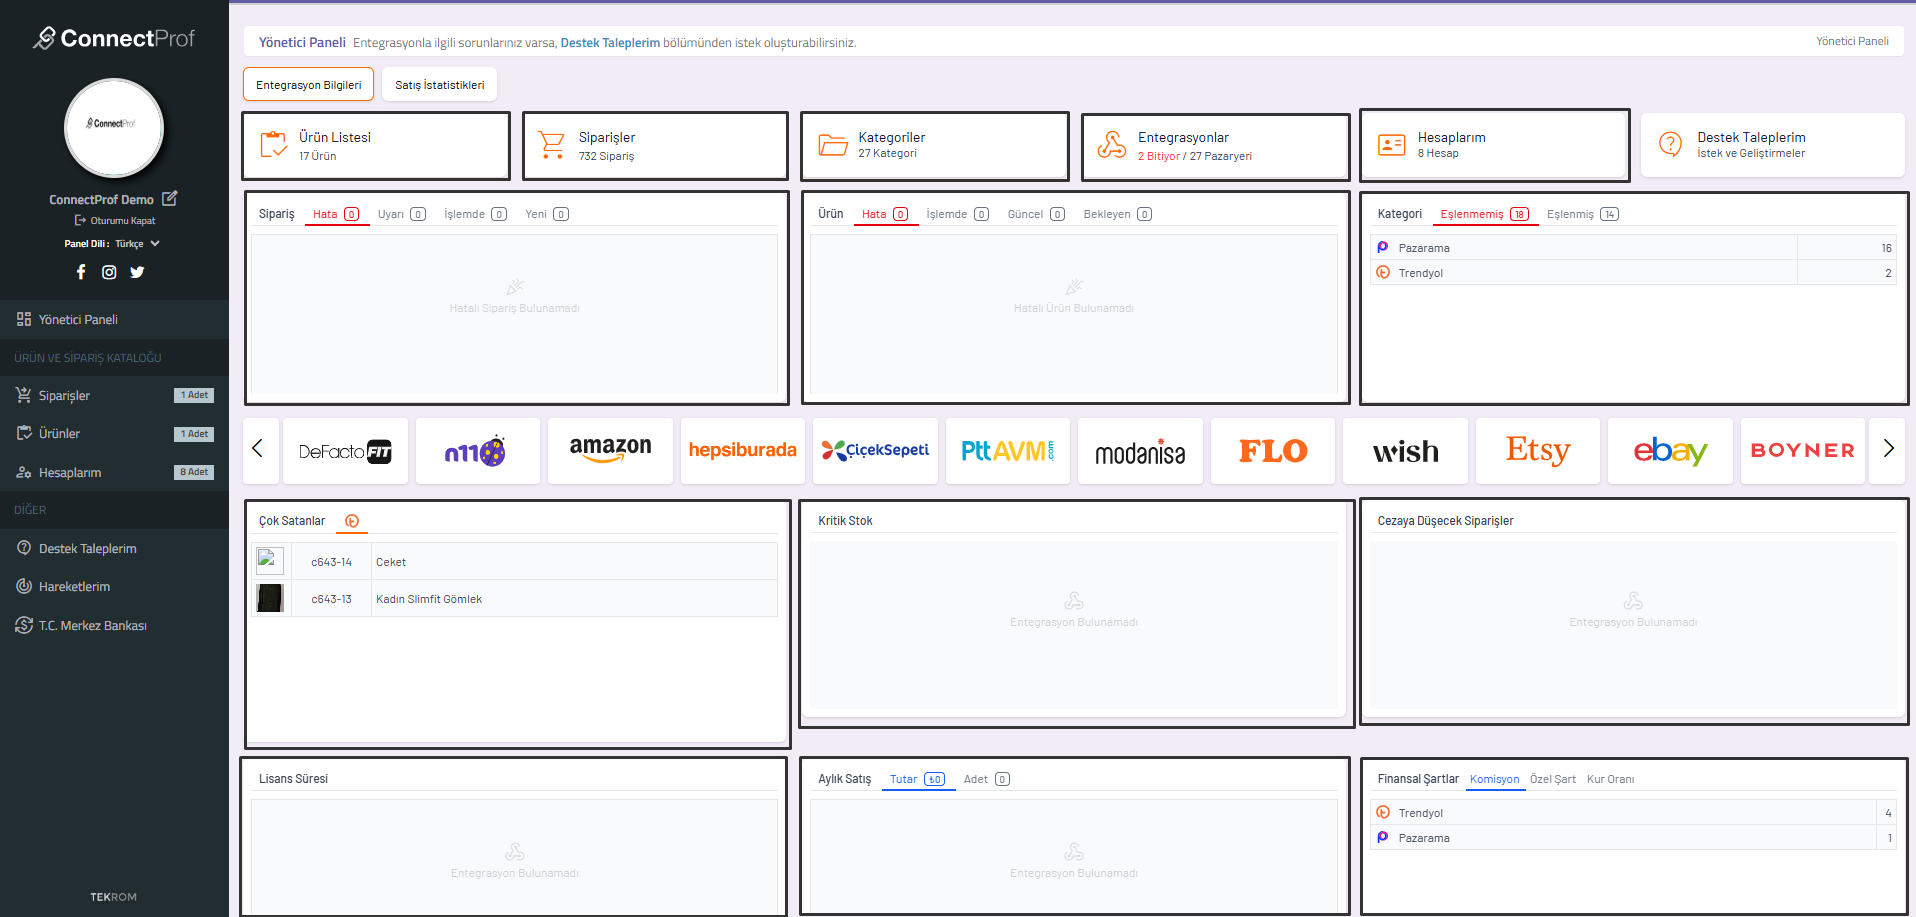Select Ürün Hata tab
1916x917 pixels.
coord(885,214)
